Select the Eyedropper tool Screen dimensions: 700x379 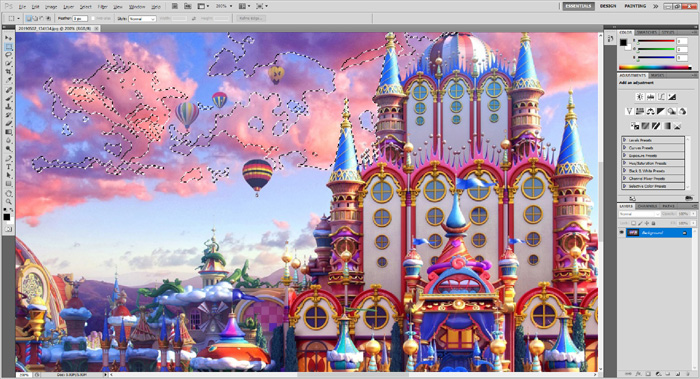click(8, 80)
